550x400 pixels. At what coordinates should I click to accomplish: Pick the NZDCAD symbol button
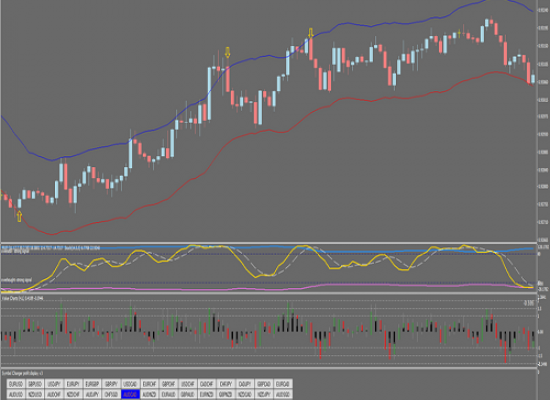245,394
